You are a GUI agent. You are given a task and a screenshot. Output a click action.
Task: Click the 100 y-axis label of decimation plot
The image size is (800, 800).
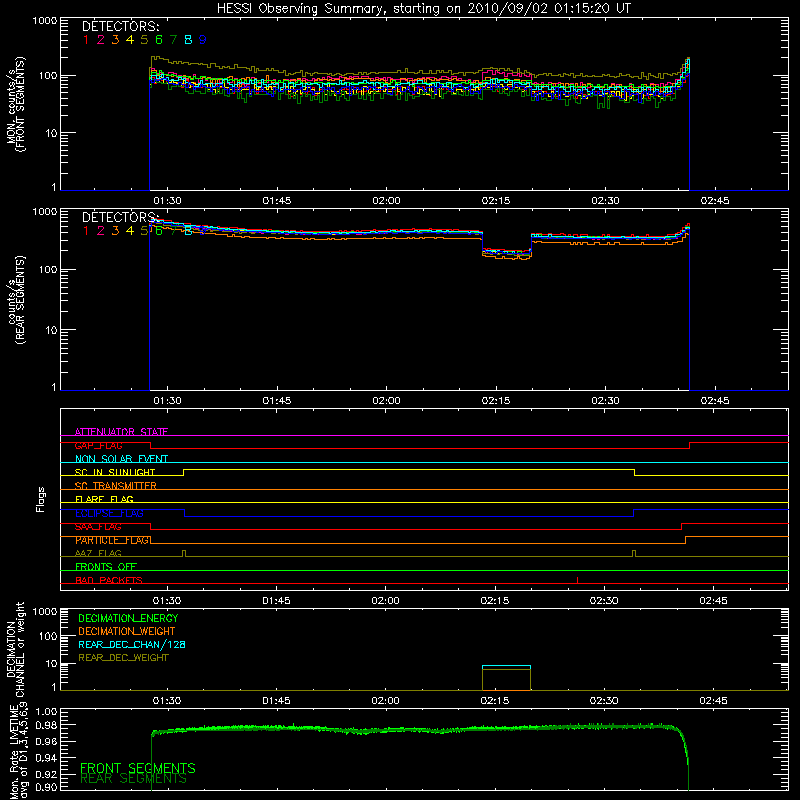48,636
